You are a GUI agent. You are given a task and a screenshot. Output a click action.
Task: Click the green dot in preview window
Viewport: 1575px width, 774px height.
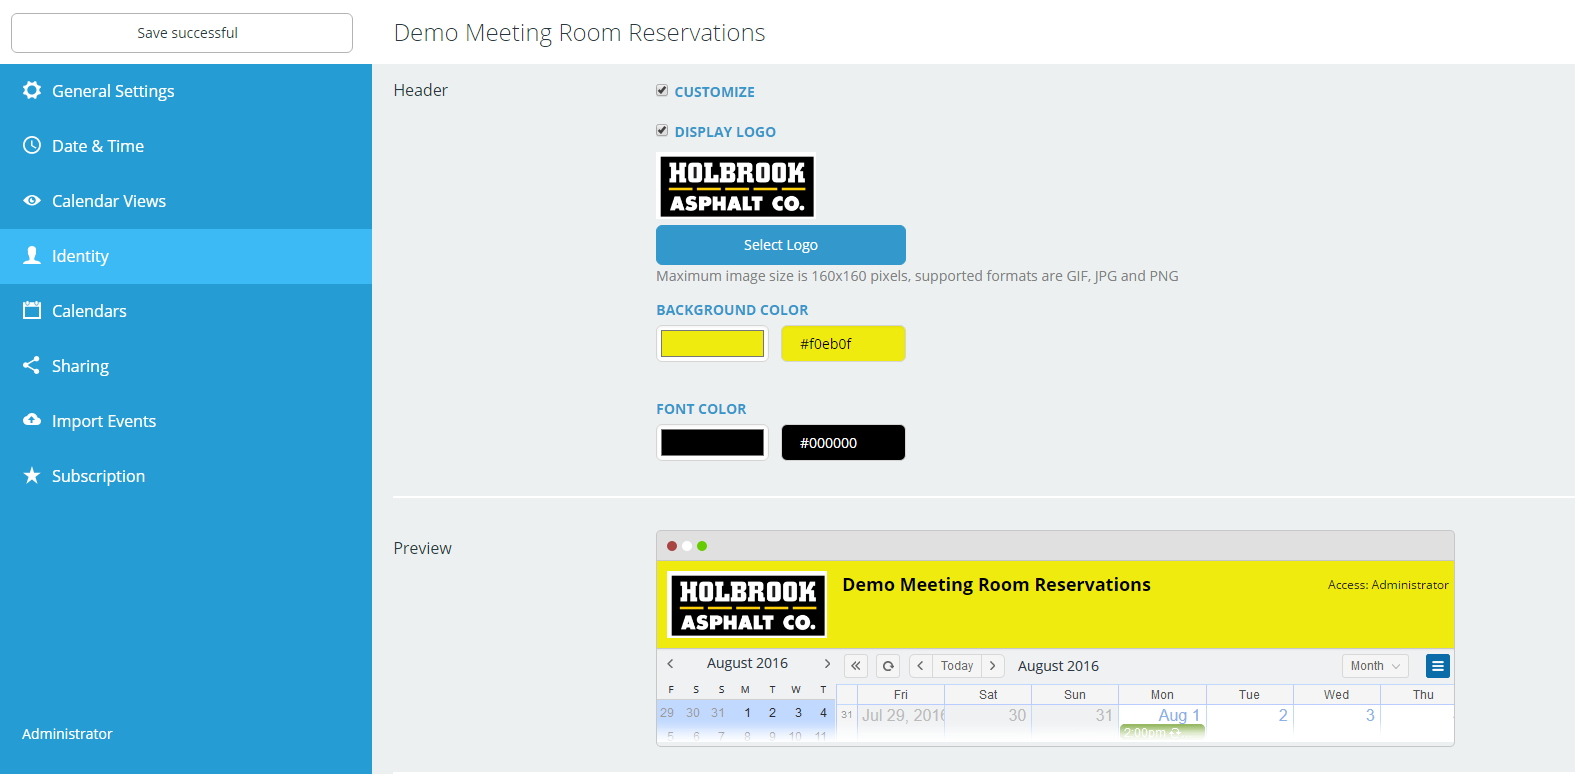point(702,546)
